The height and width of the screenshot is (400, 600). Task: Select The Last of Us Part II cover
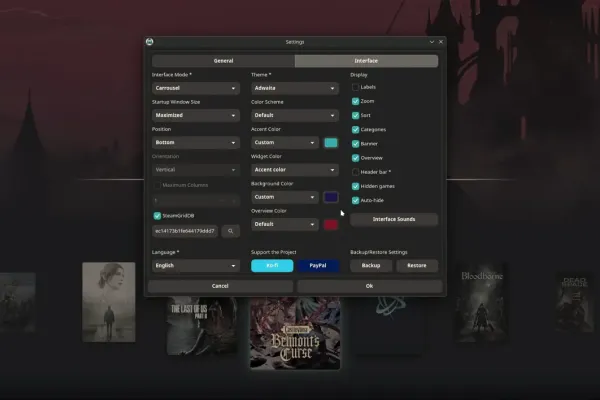point(202,326)
